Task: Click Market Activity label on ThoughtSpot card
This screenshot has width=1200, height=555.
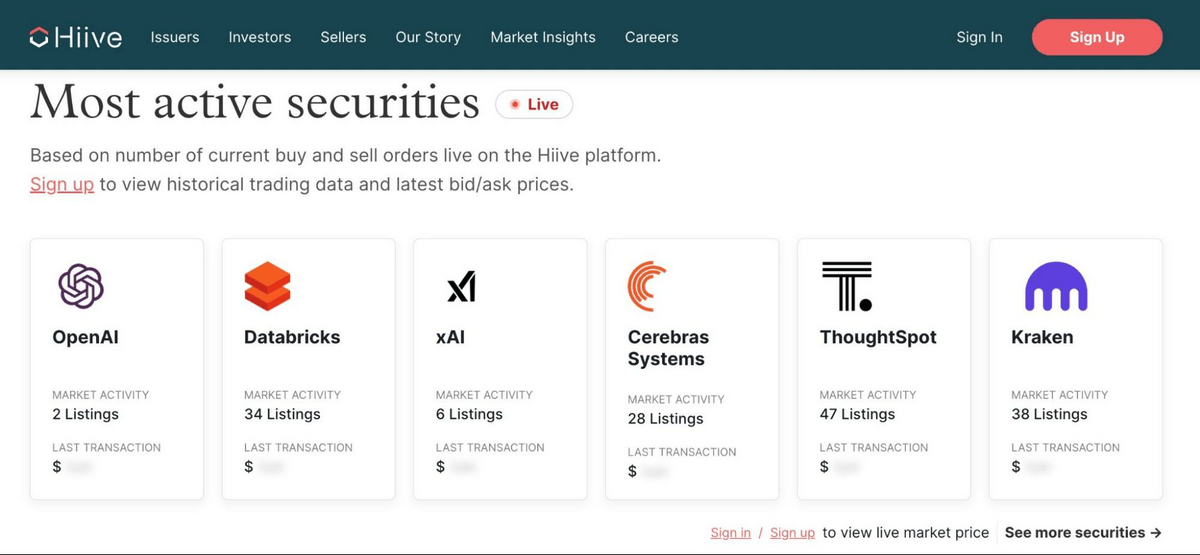Action: click(868, 395)
